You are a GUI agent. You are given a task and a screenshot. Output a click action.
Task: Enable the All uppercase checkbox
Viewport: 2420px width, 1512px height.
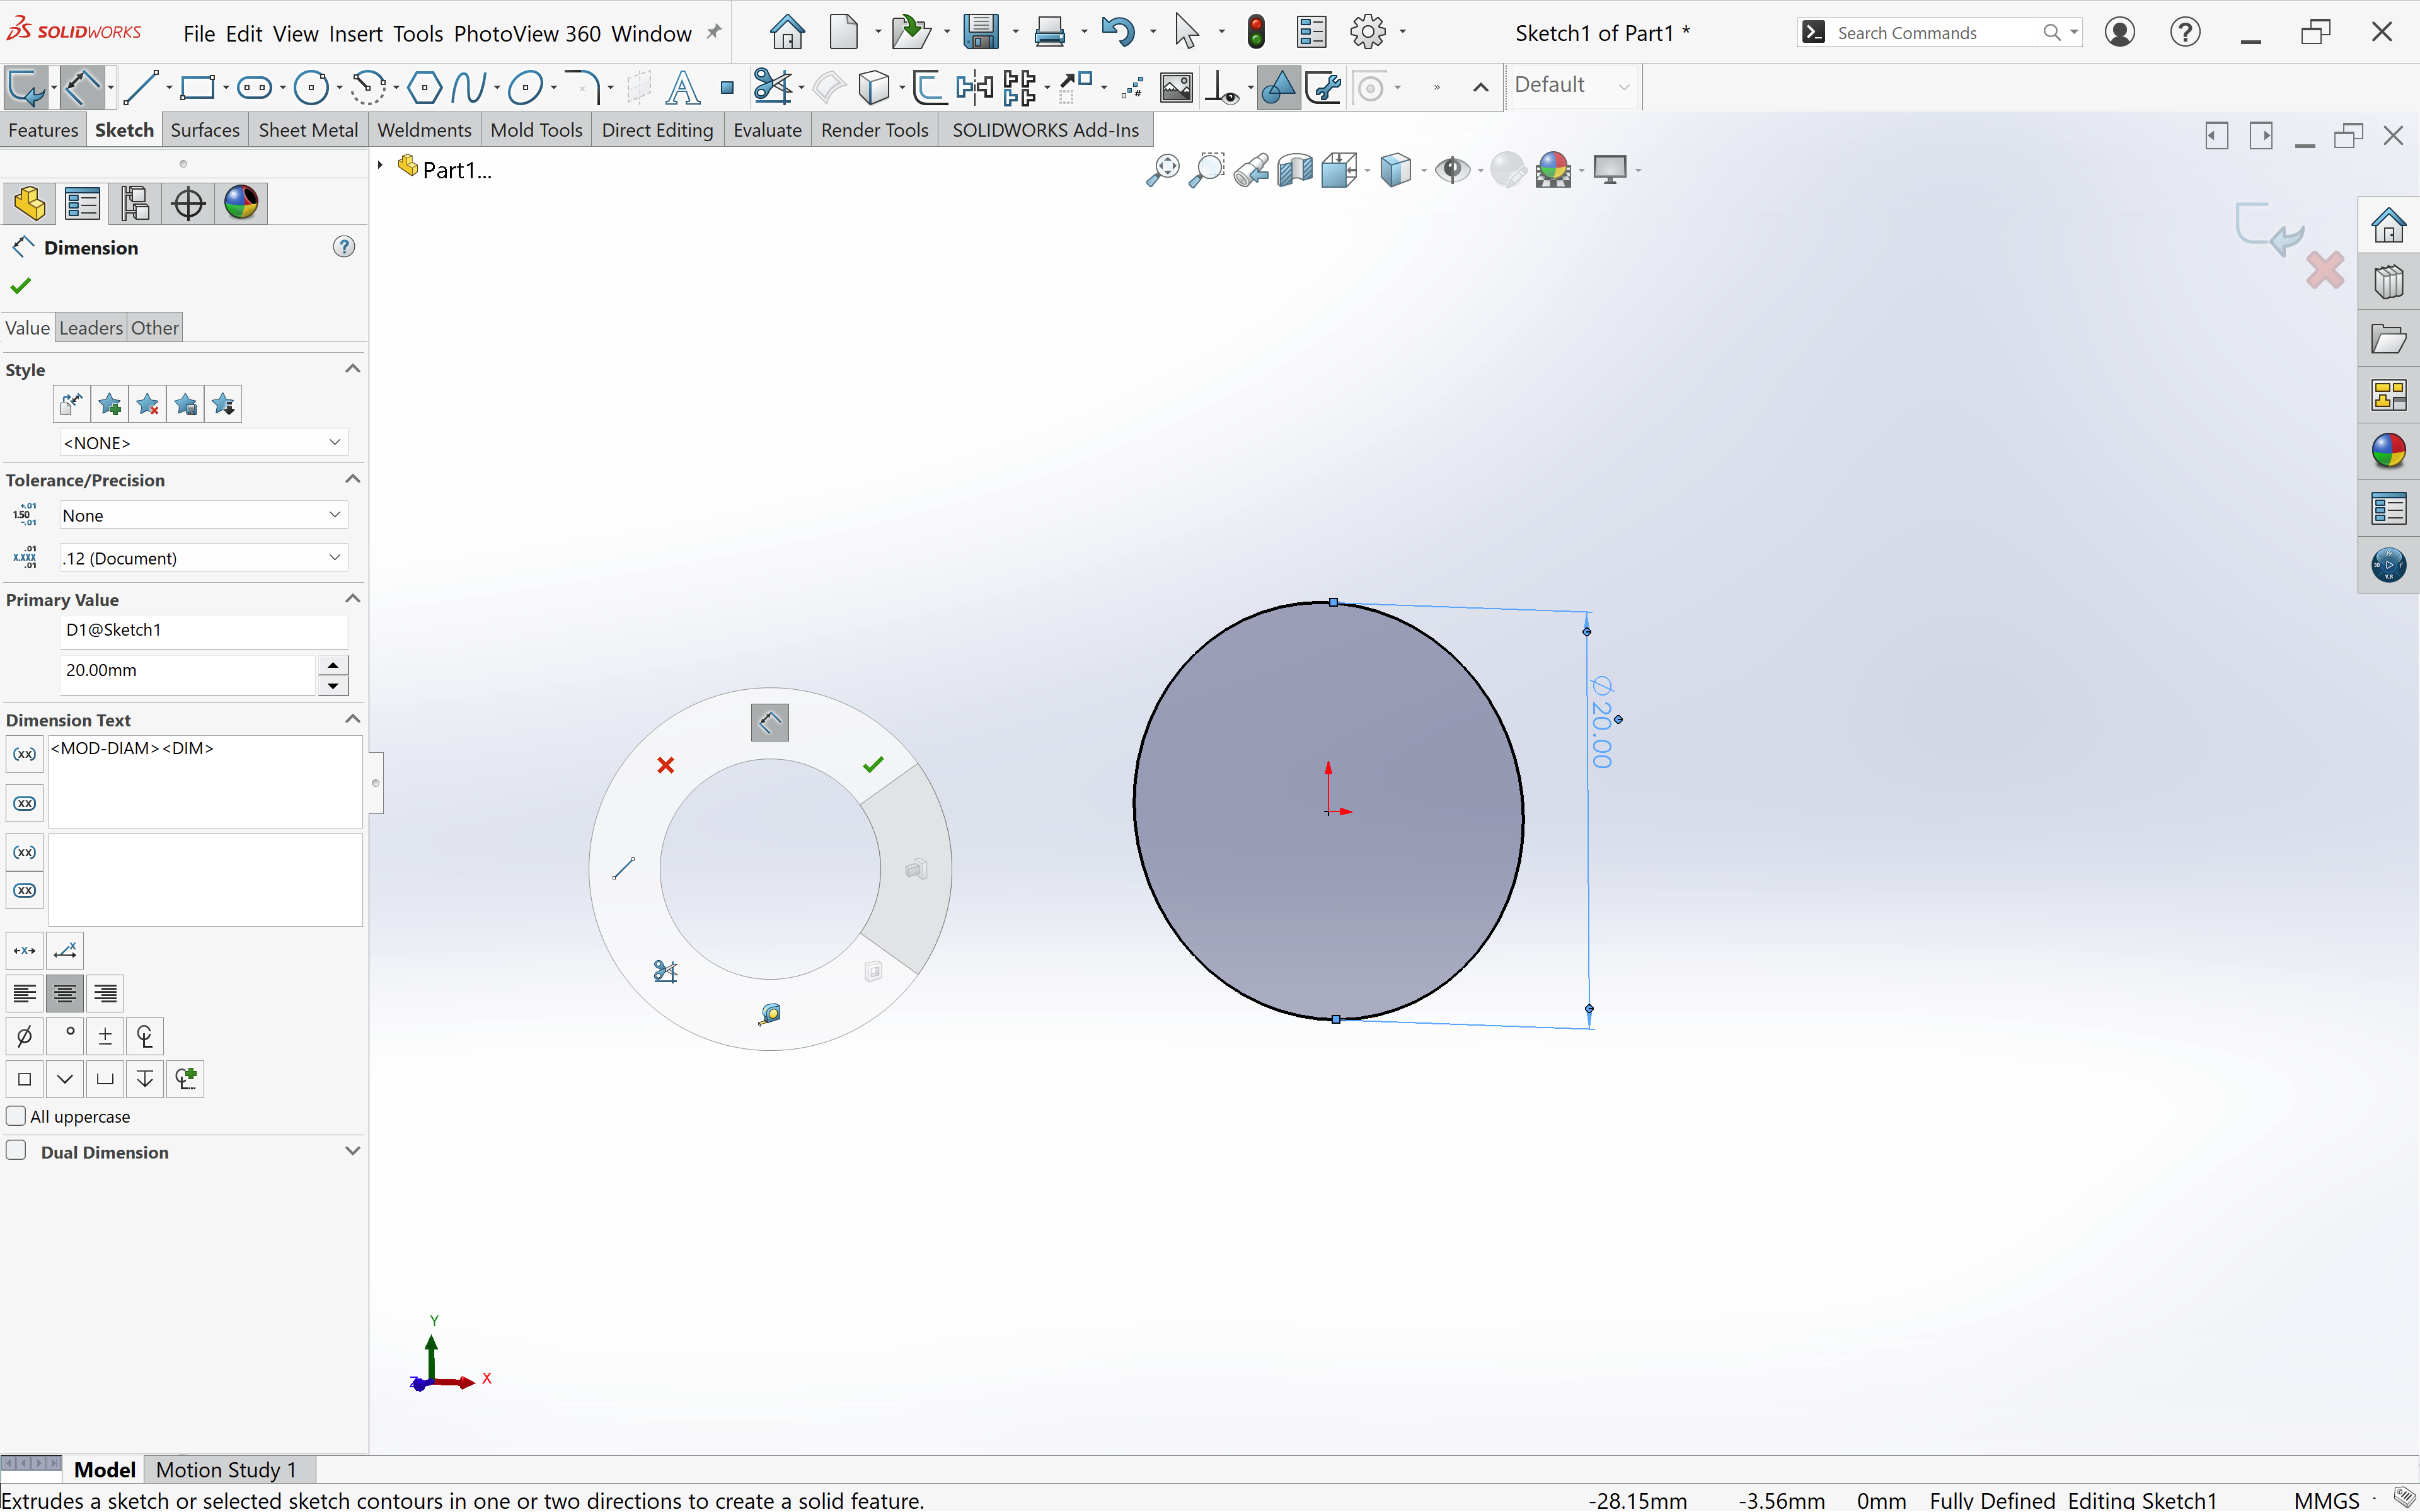[x=16, y=1116]
